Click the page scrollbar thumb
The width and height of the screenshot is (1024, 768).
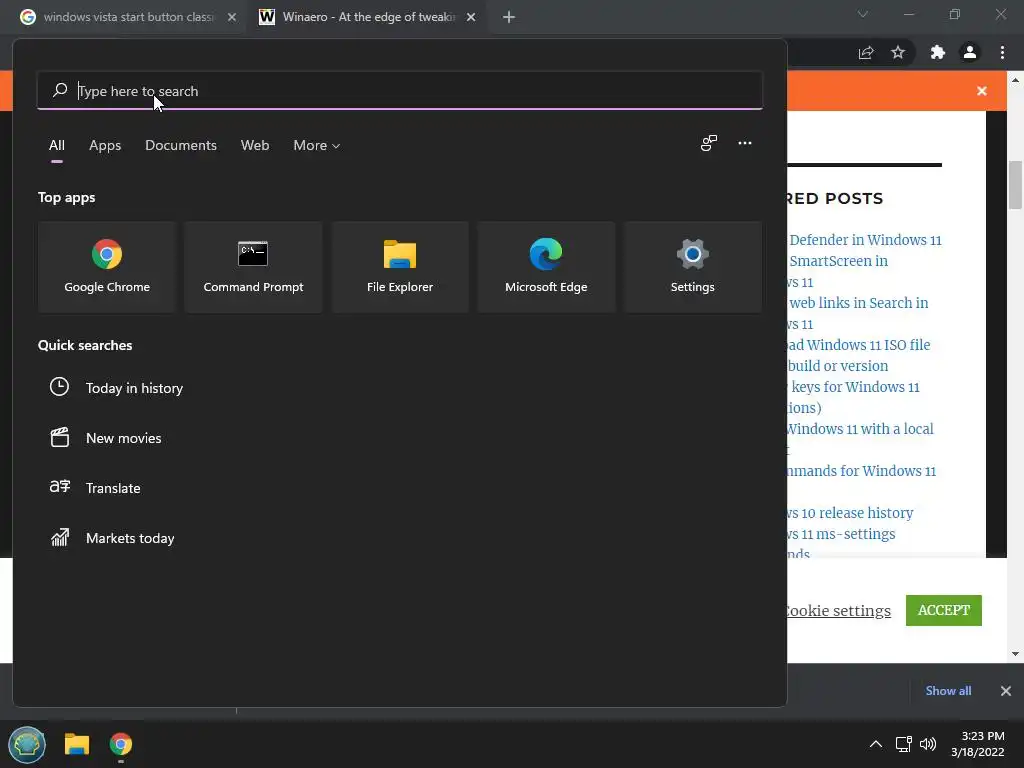coord(1015,185)
